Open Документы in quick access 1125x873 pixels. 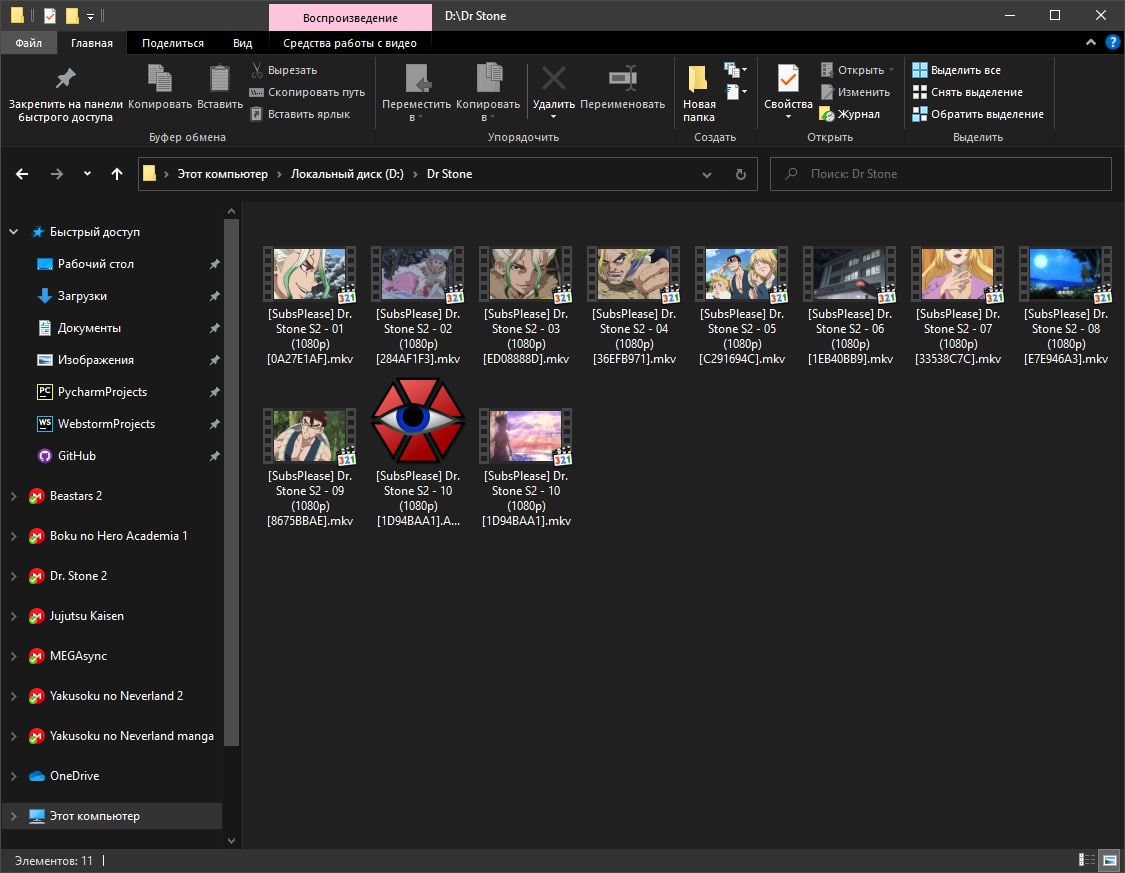click(x=89, y=328)
